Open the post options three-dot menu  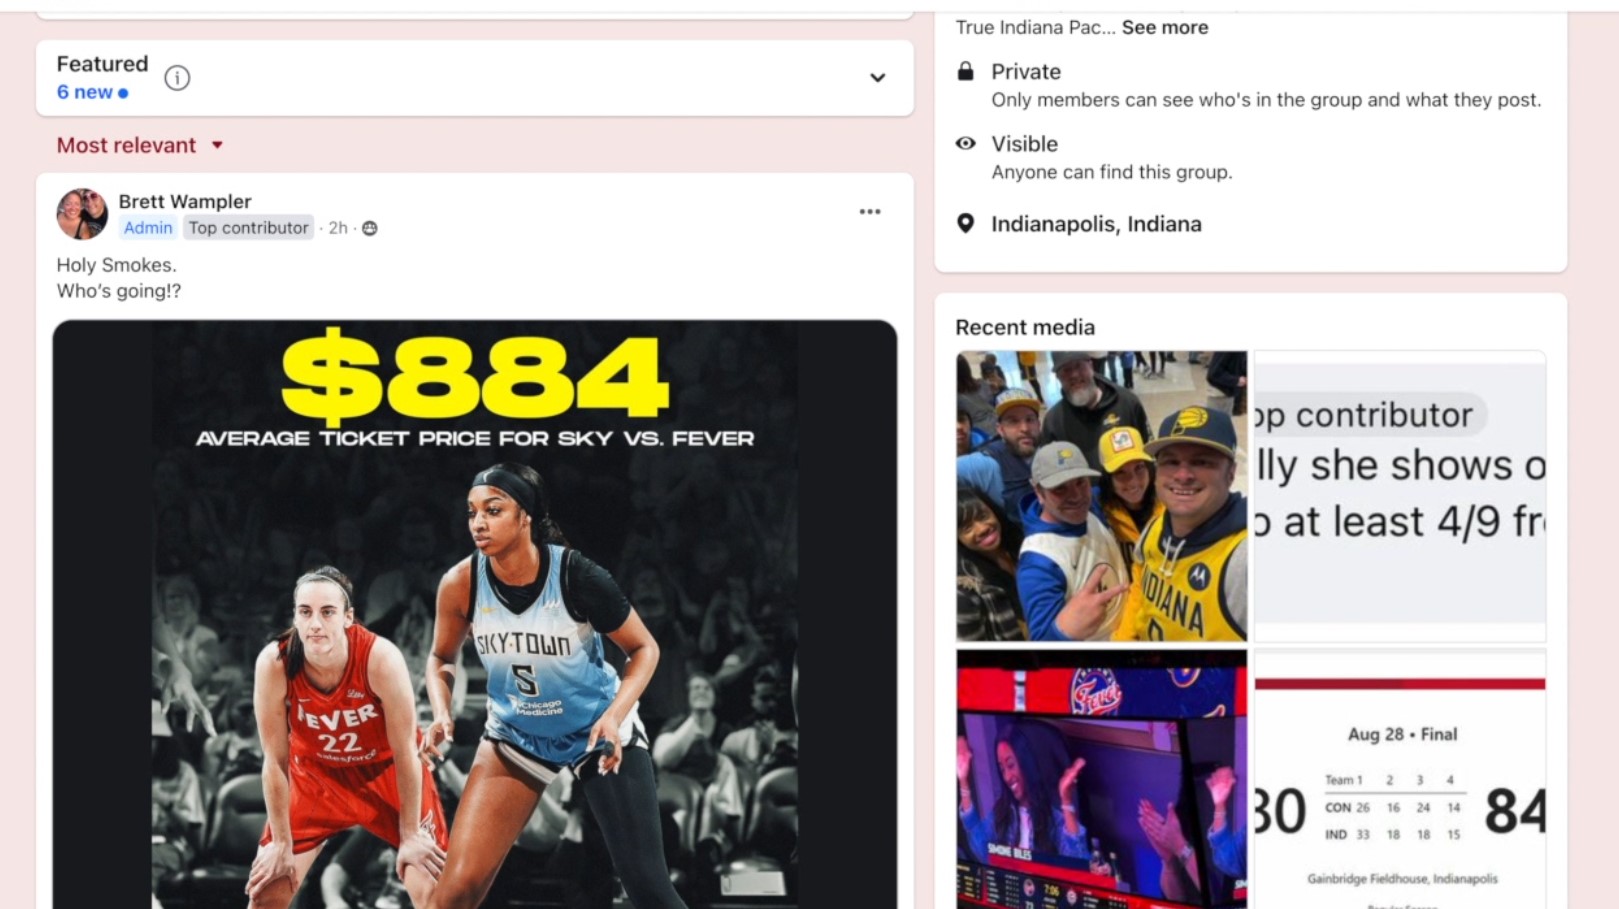[x=870, y=212]
